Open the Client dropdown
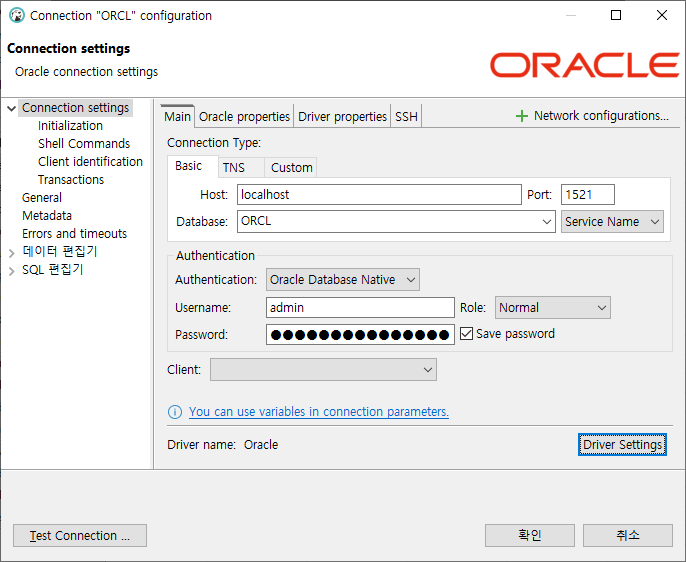This screenshot has height=562, width=686. point(323,370)
